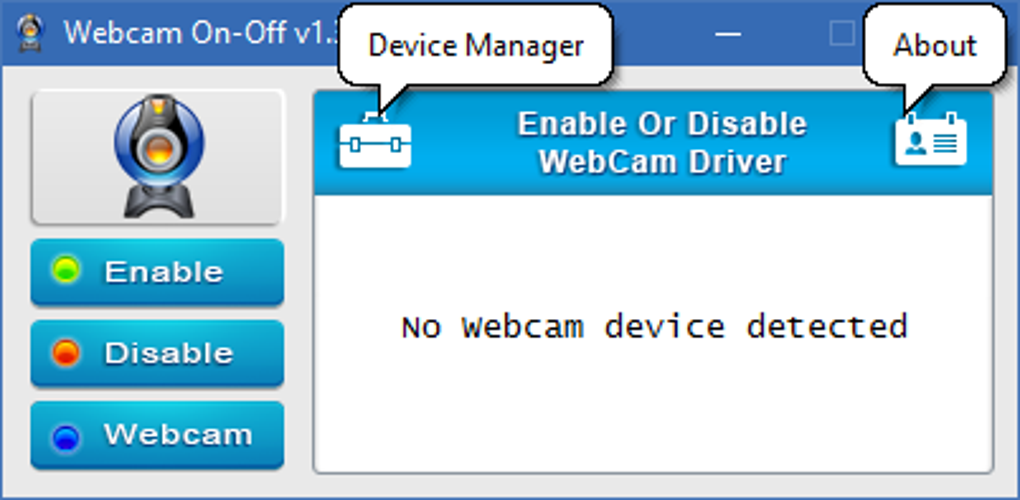This screenshot has width=1020, height=500.
Task: Click the "Webcam On-Off" window title text
Action: (190, 32)
